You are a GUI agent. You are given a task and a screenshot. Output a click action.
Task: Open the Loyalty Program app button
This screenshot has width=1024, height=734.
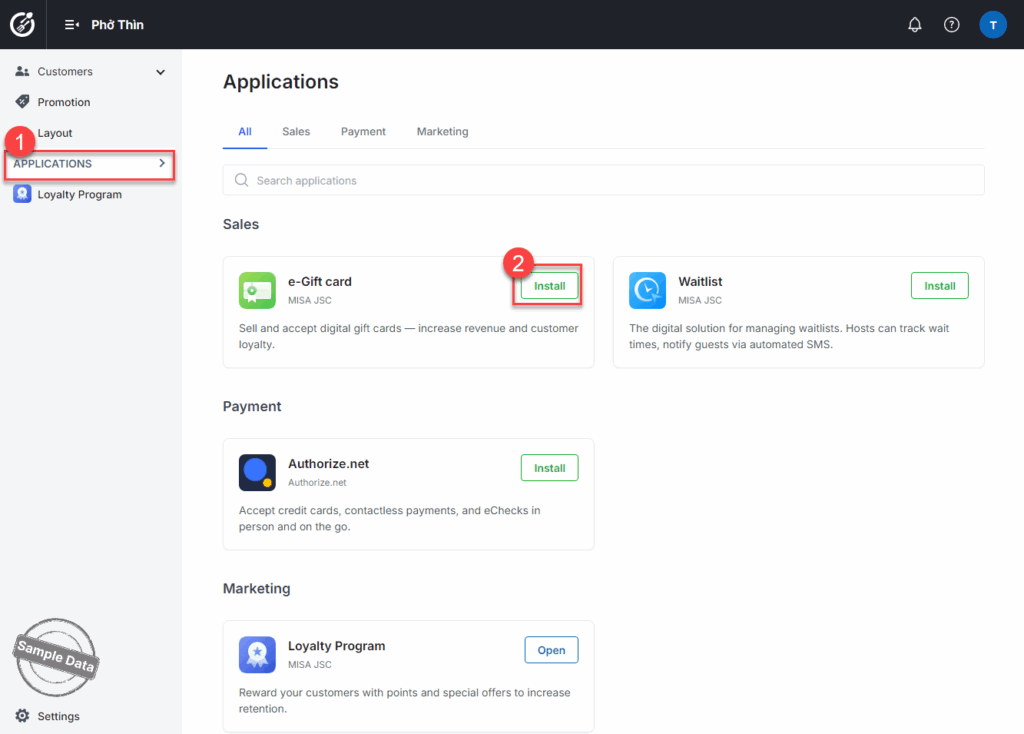(551, 650)
